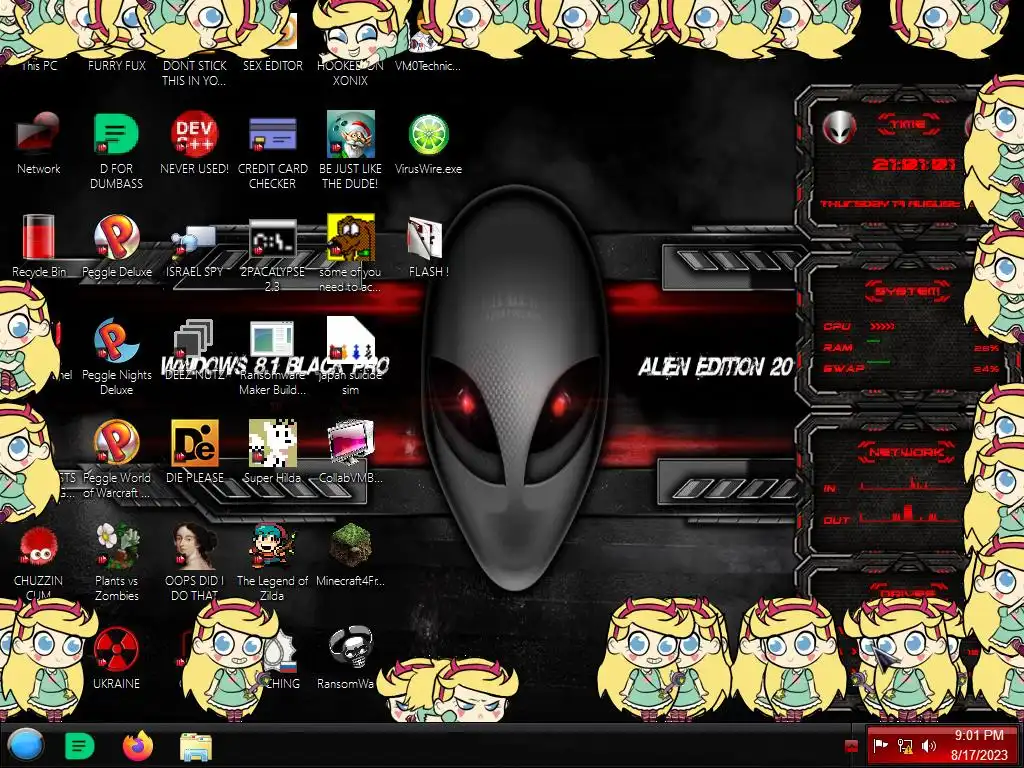Open Minecraft4Fr grass block icon
This screenshot has width=1024, height=768.
click(351, 556)
